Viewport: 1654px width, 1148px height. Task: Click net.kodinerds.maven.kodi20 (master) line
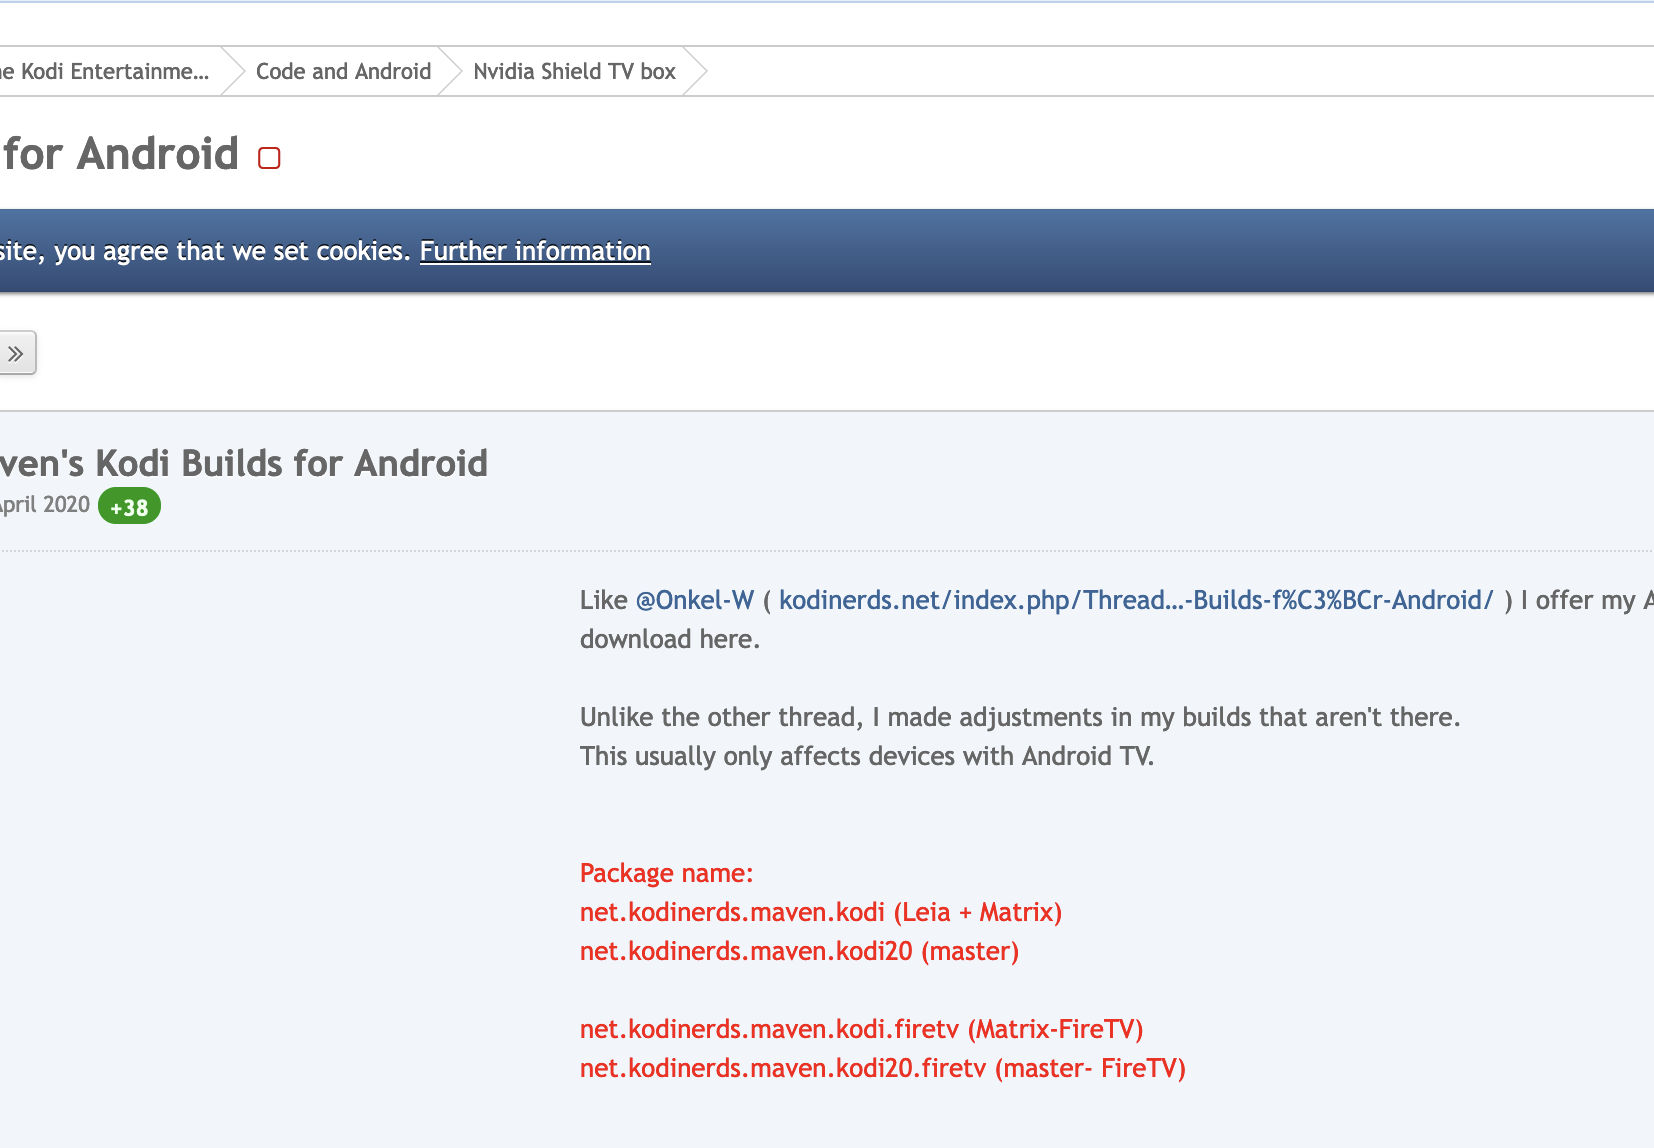click(799, 951)
